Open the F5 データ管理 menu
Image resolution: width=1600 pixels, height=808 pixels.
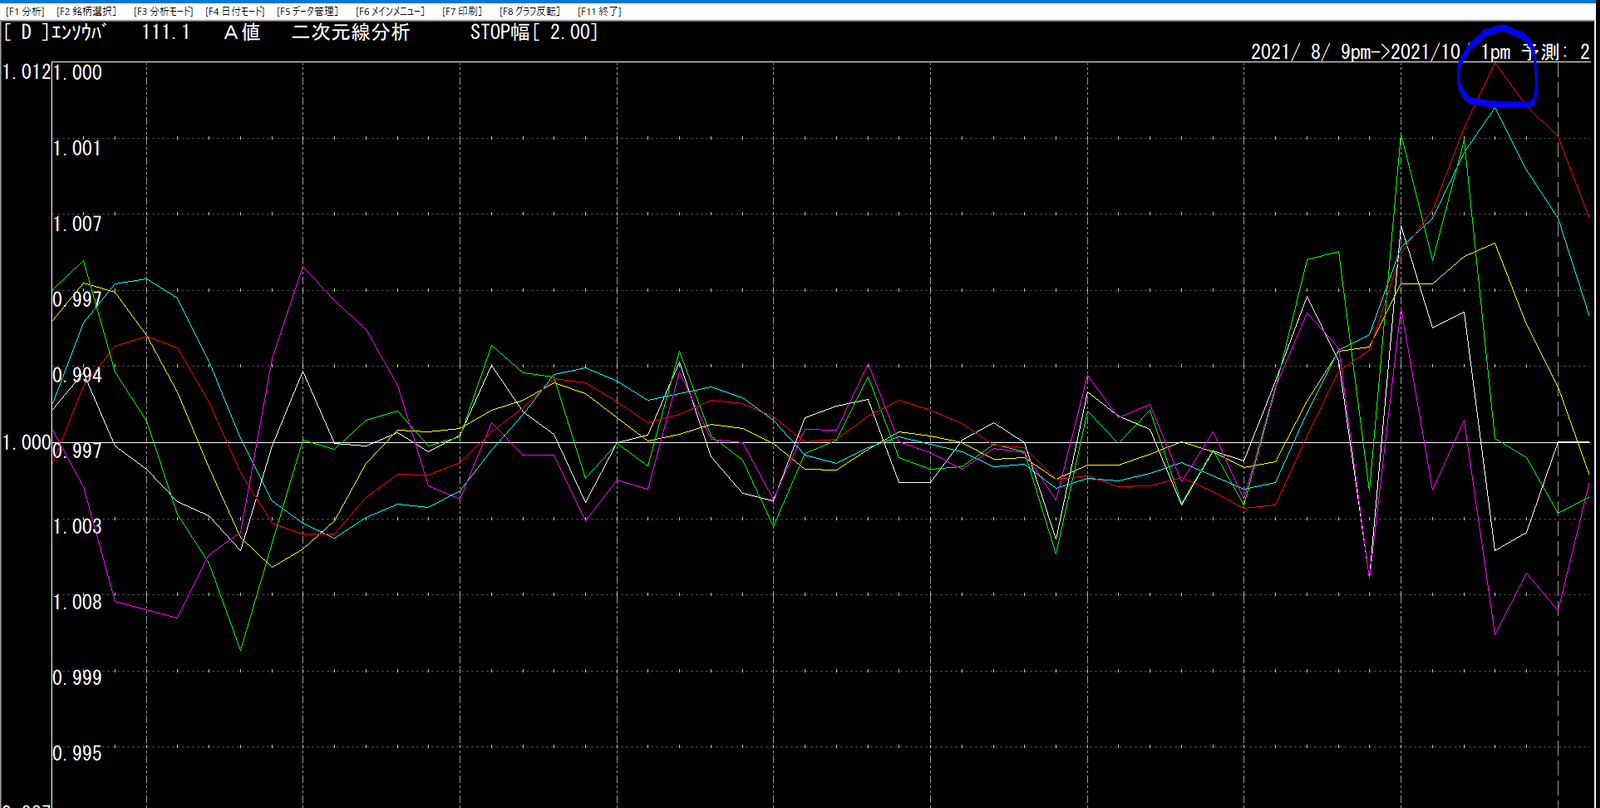(308, 11)
